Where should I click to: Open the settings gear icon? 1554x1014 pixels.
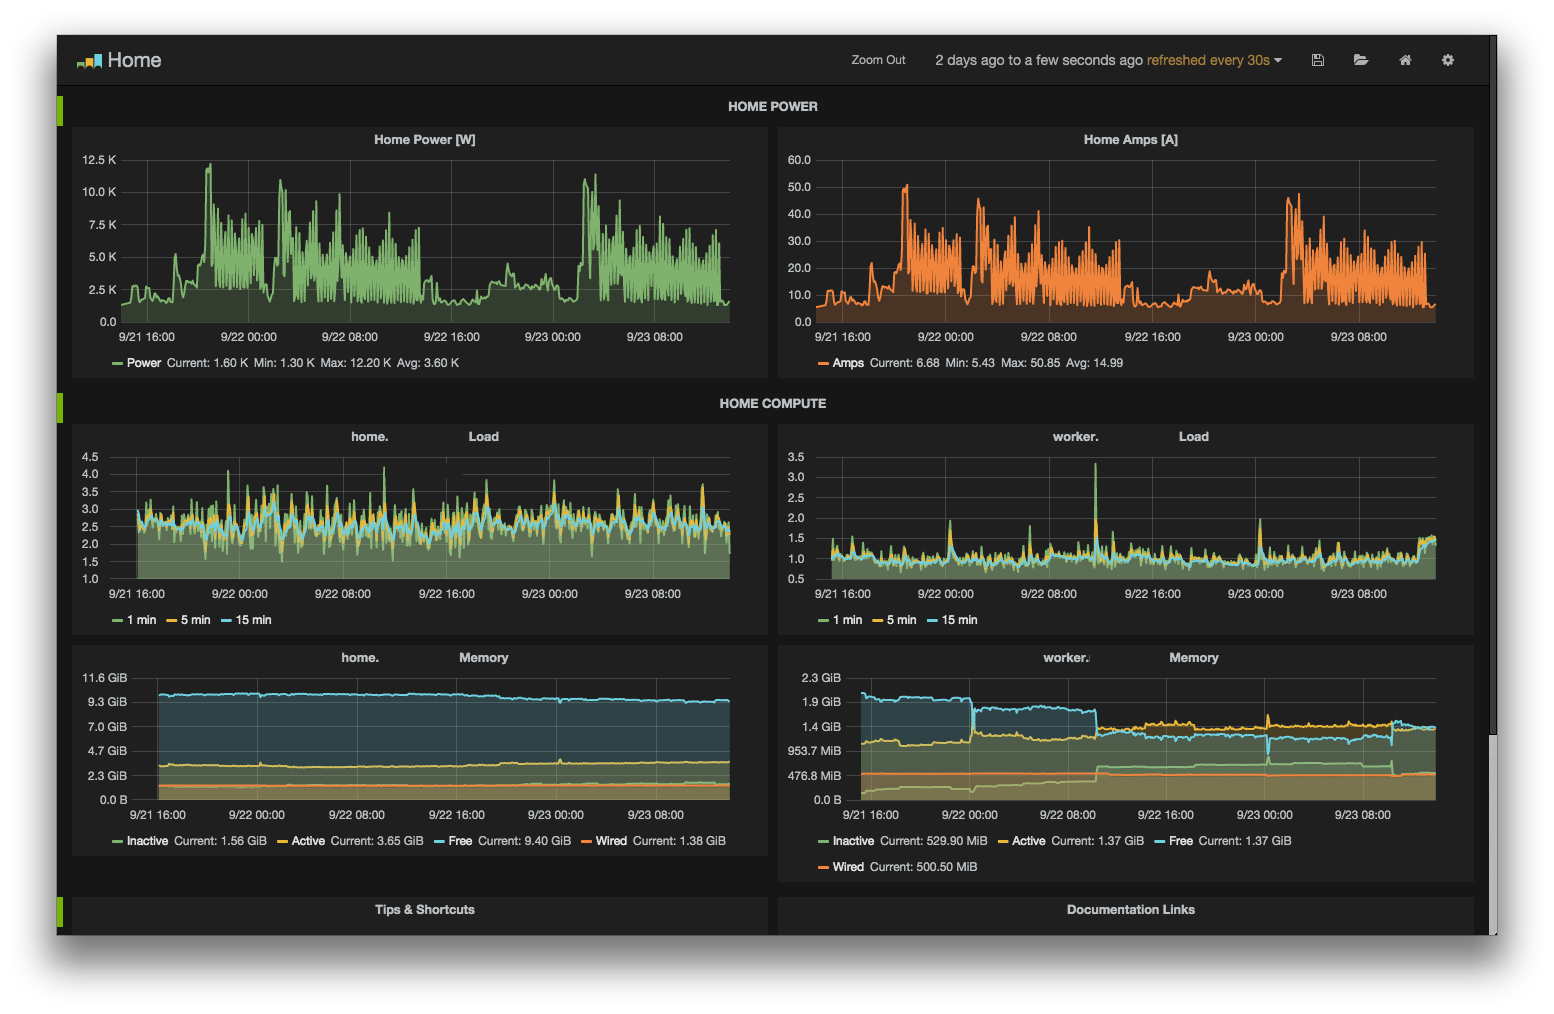click(x=1448, y=60)
